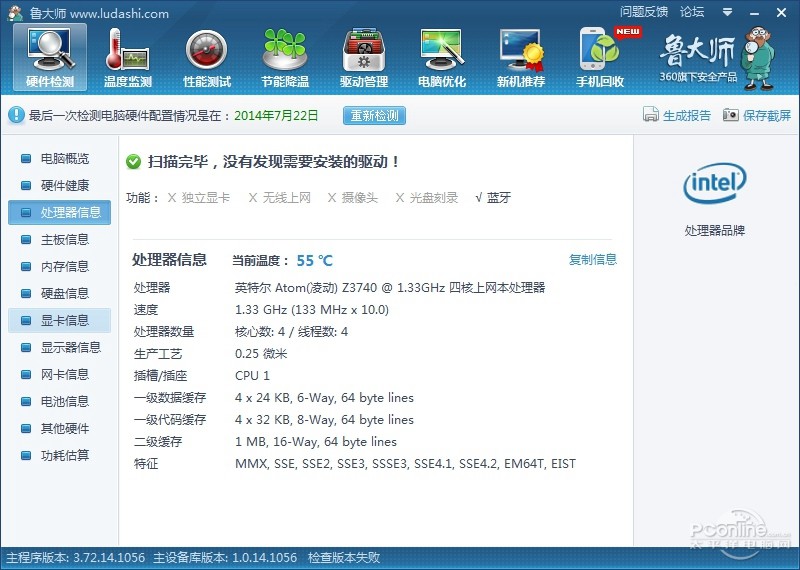Click the 光盘刻录 feature indicator
This screenshot has width=800, height=570.
[427, 197]
